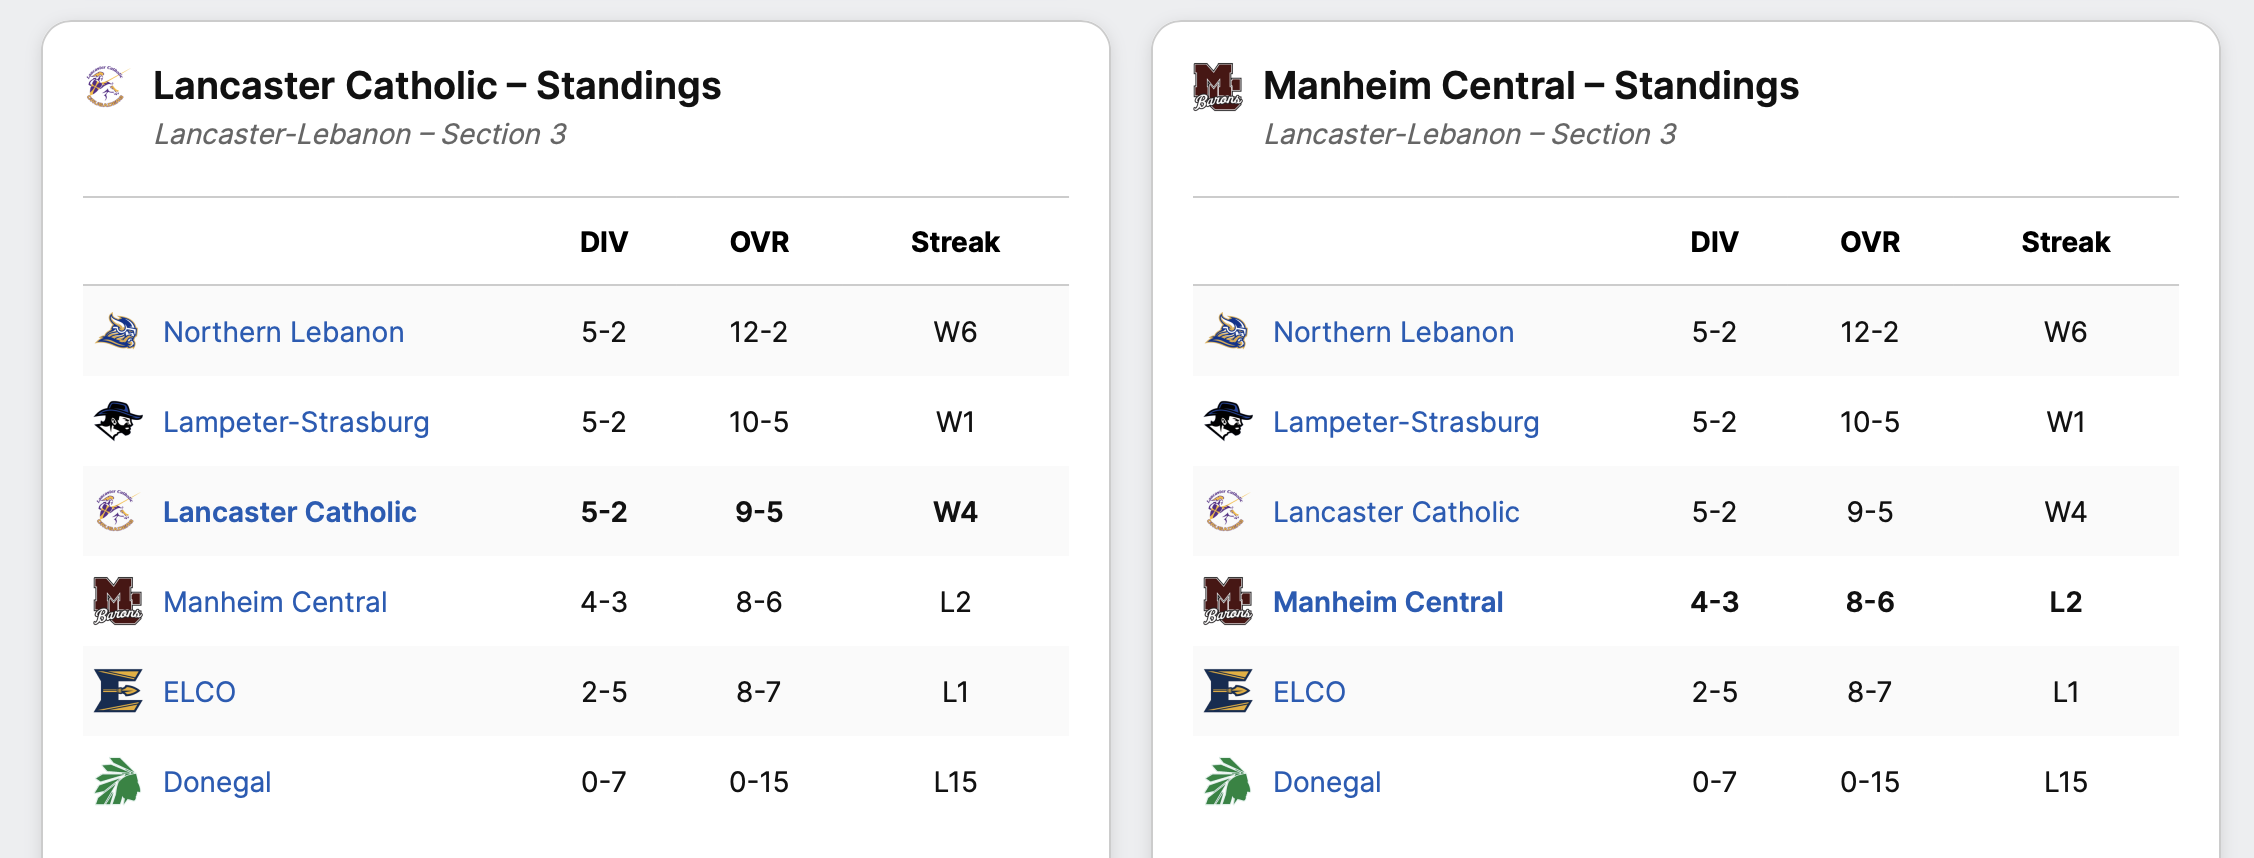Click Manheim Central Barons logo in right header
Viewport: 2254px width, 858px height.
[1217, 87]
